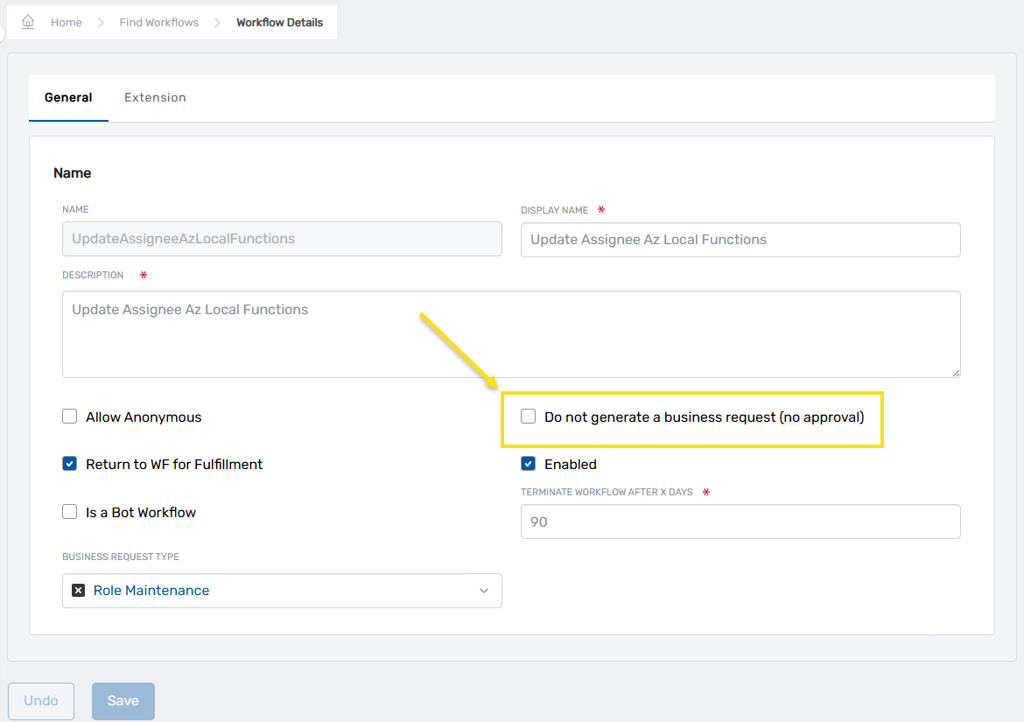This screenshot has width=1024, height=722.
Task: Check Do not generate a business request
Action: pyautogui.click(x=528, y=416)
